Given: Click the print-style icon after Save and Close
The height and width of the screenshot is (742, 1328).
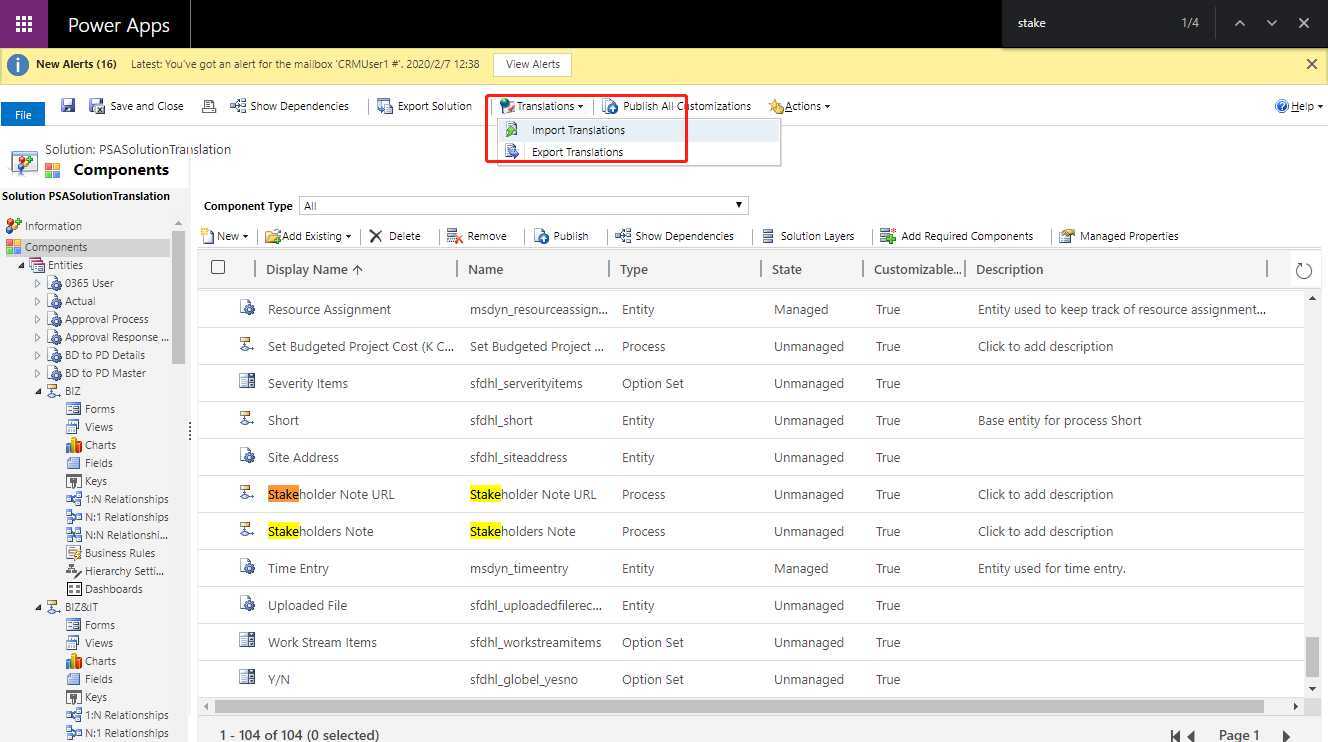Looking at the screenshot, I should pyautogui.click(x=209, y=106).
